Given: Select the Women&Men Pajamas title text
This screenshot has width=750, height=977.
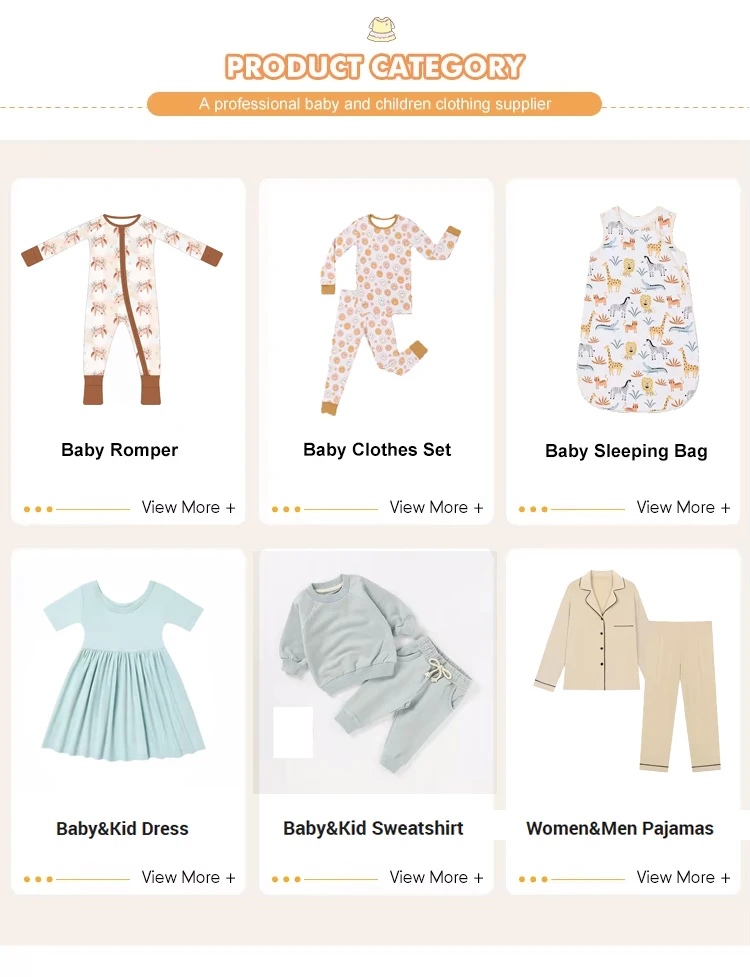Looking at the screenshot, I should [x=620, y=829].
